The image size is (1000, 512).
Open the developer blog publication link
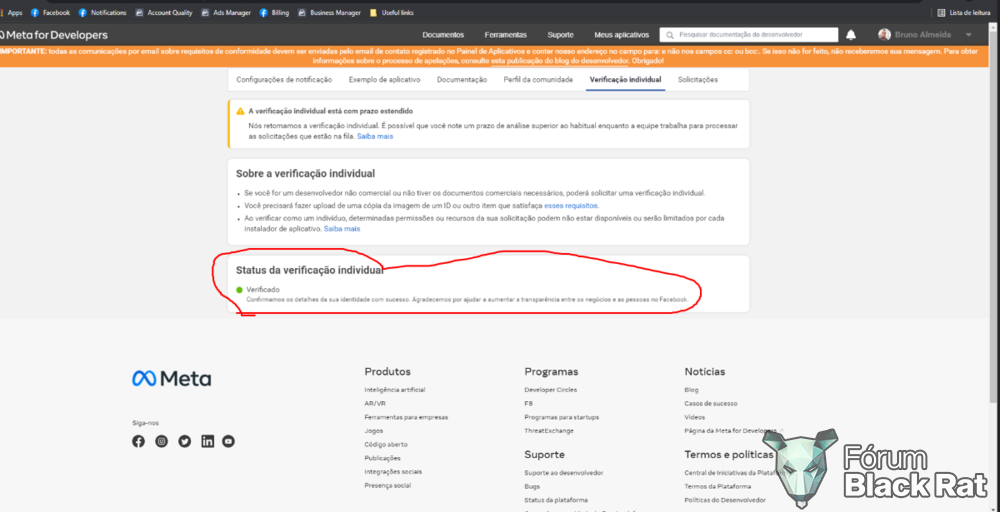tap(559, 61)
